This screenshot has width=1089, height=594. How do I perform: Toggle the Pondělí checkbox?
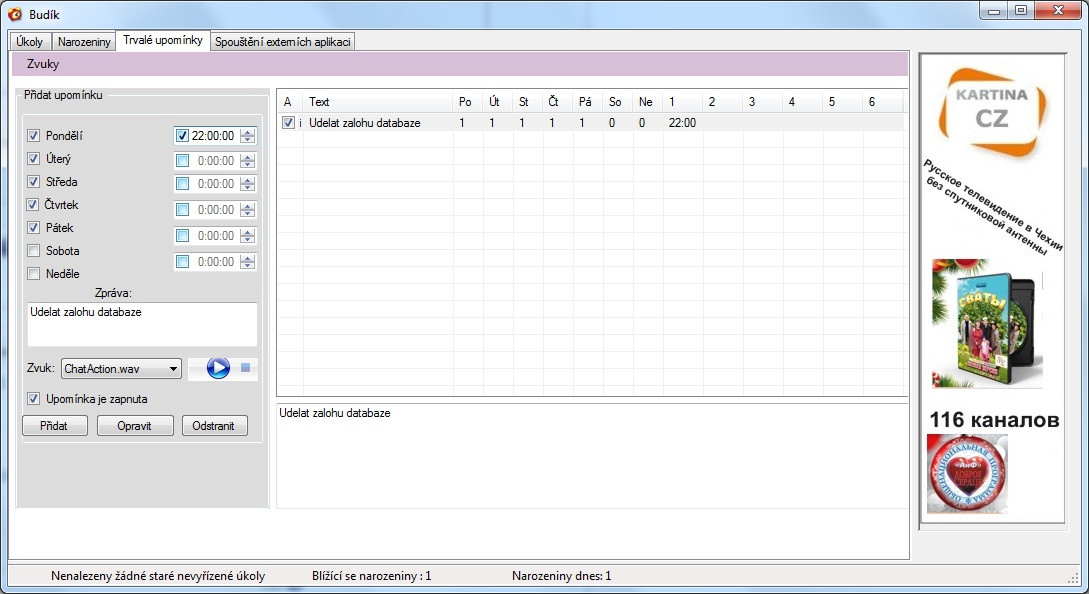pos(33,135)
